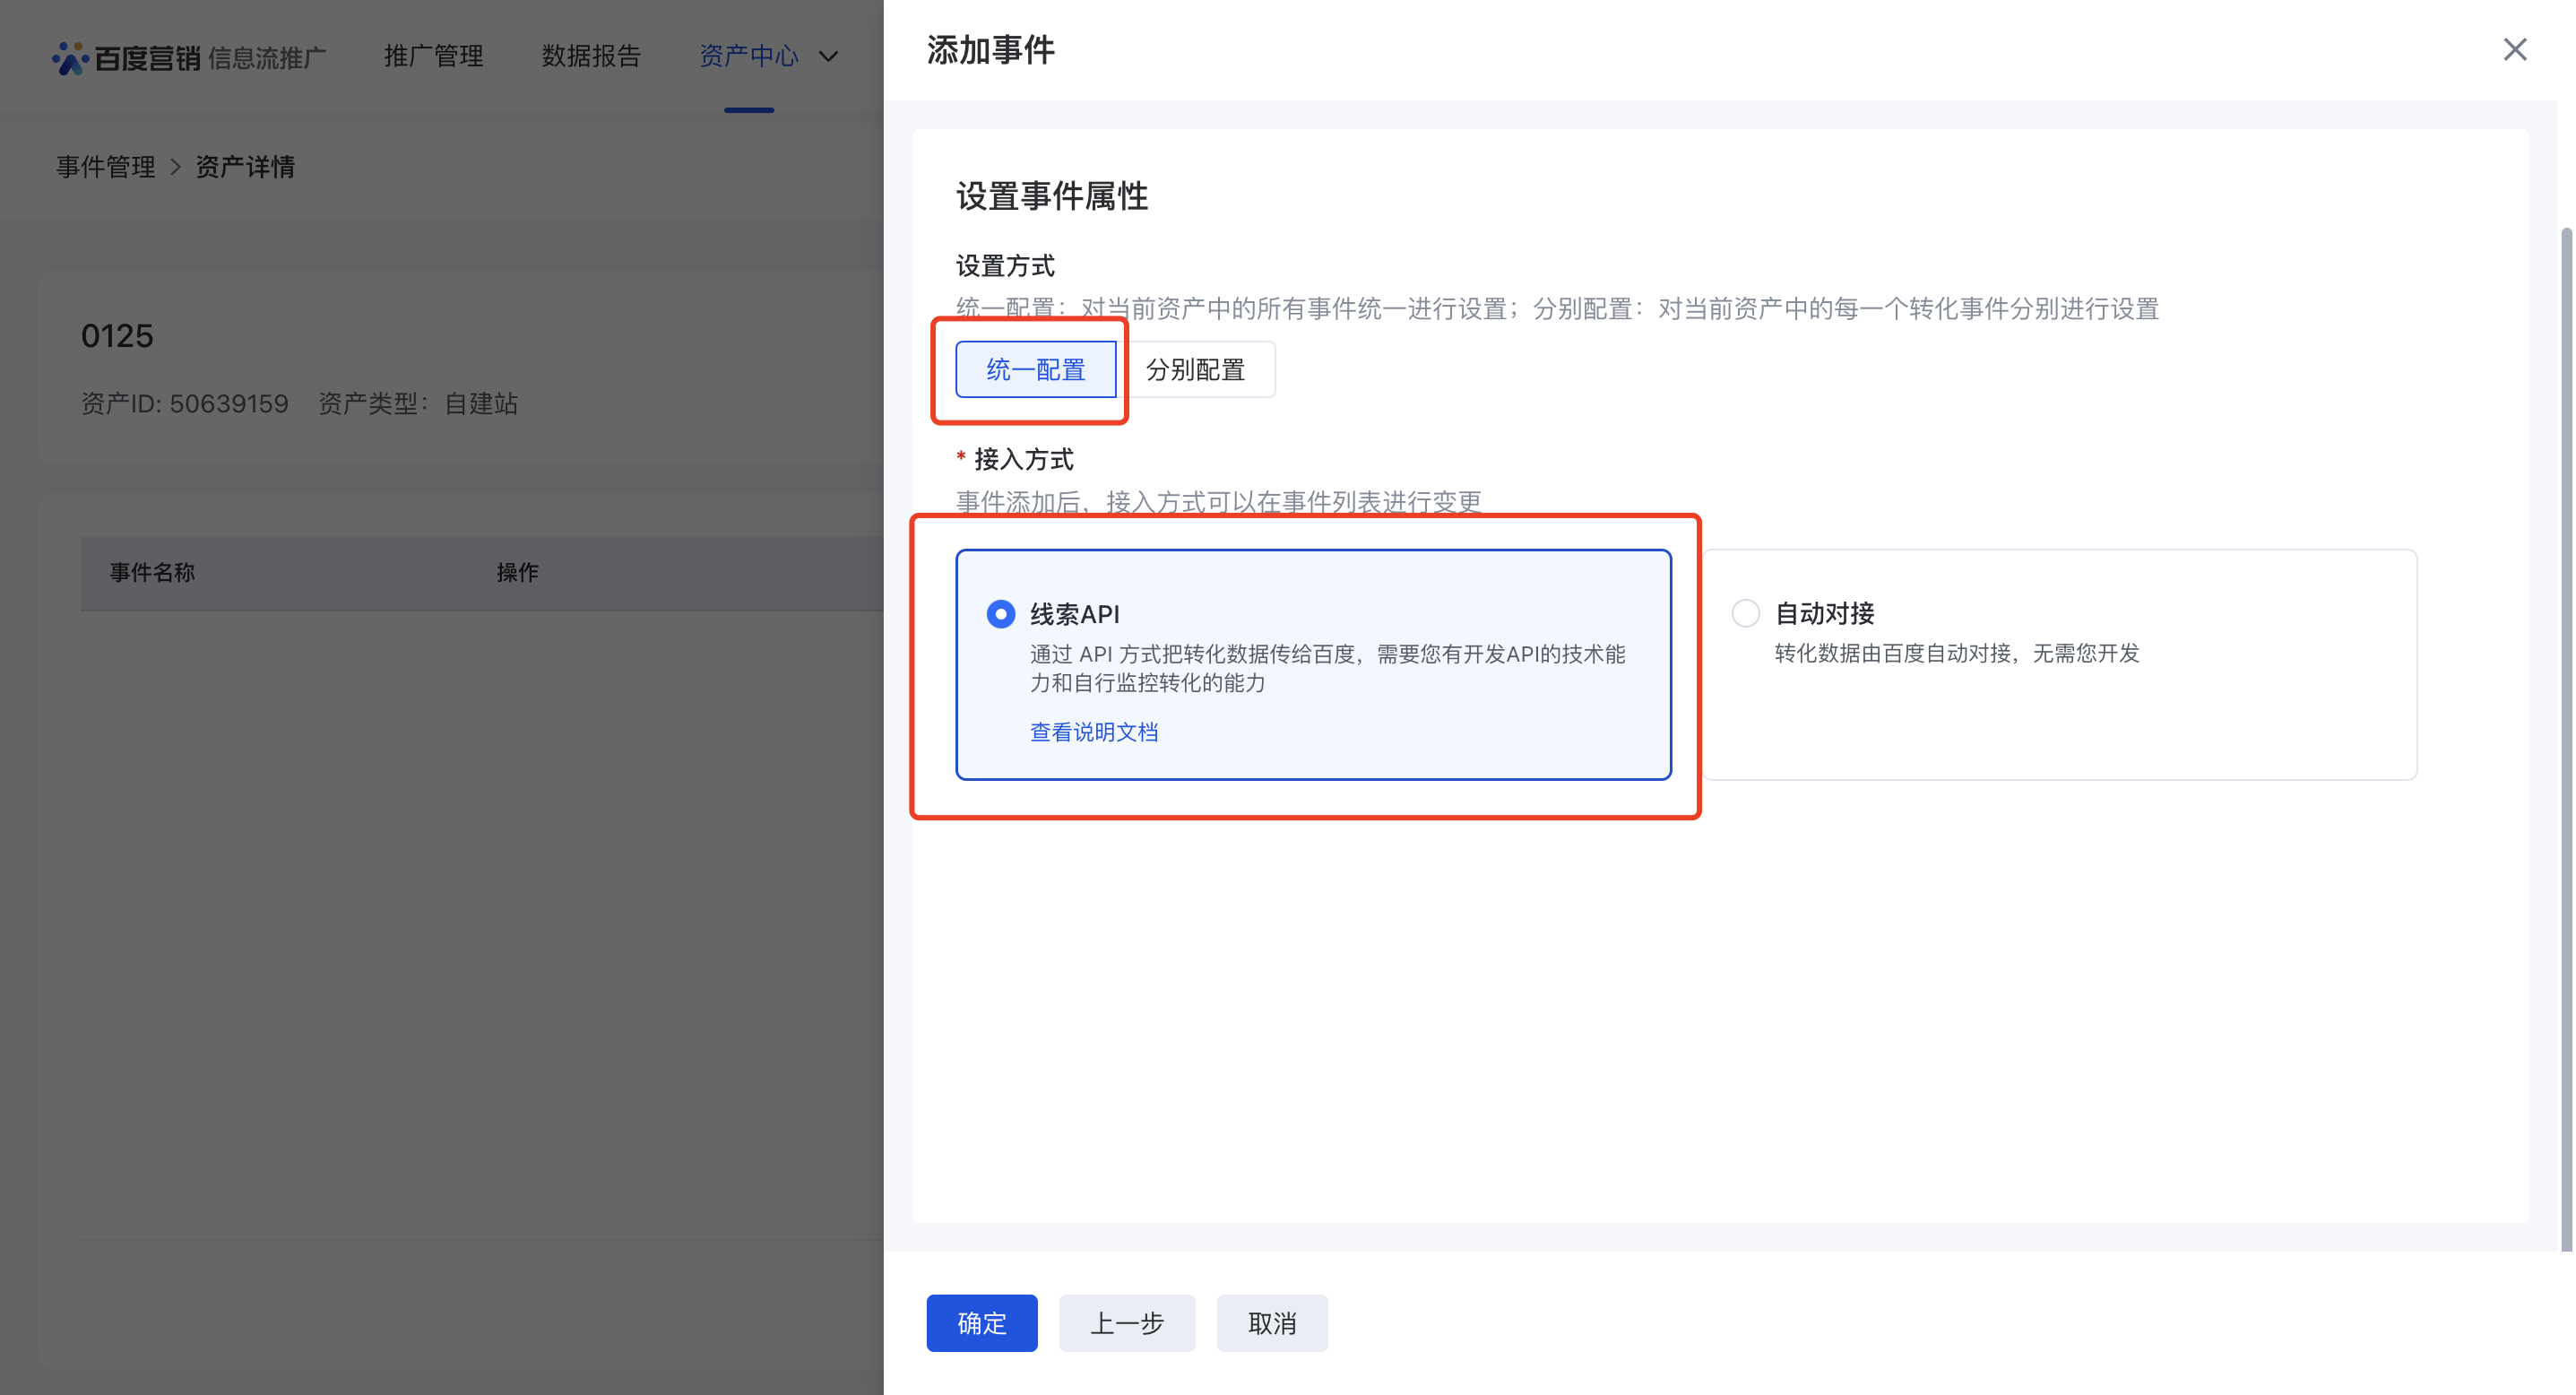Click the 百度营销 logo icon

70,57
